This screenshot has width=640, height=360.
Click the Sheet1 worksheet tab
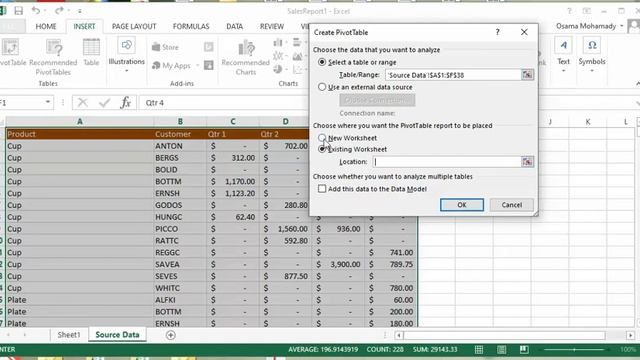coord(69,335)
